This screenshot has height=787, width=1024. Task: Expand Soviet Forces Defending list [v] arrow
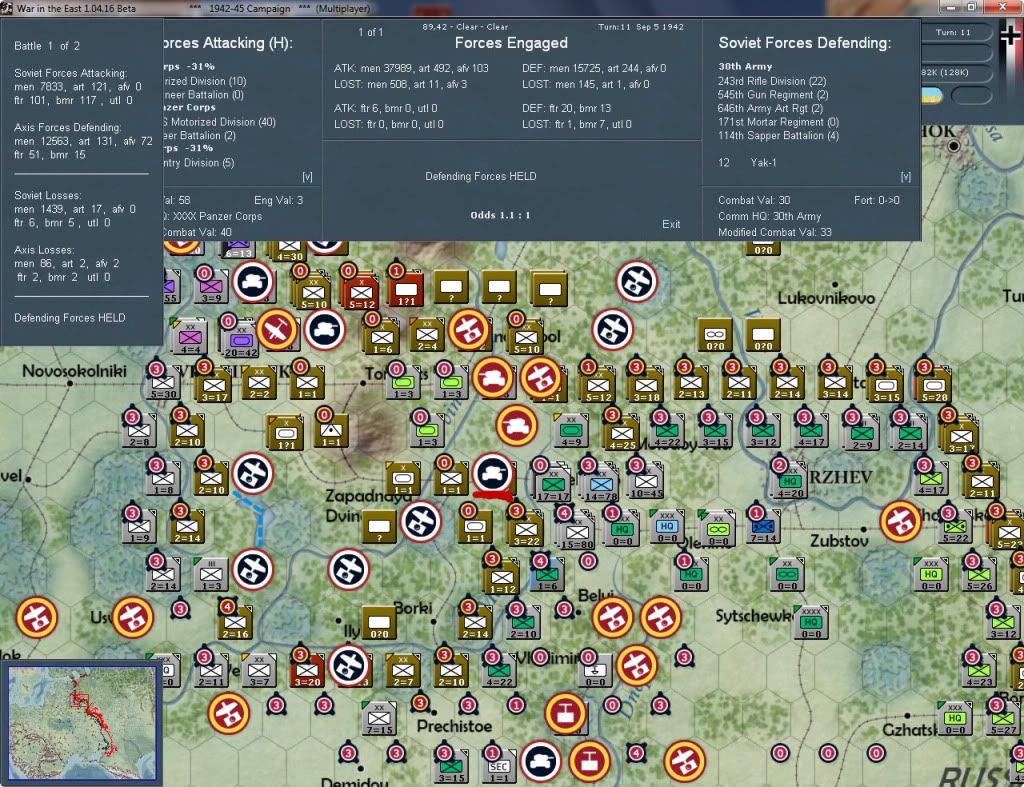[905, 177]
